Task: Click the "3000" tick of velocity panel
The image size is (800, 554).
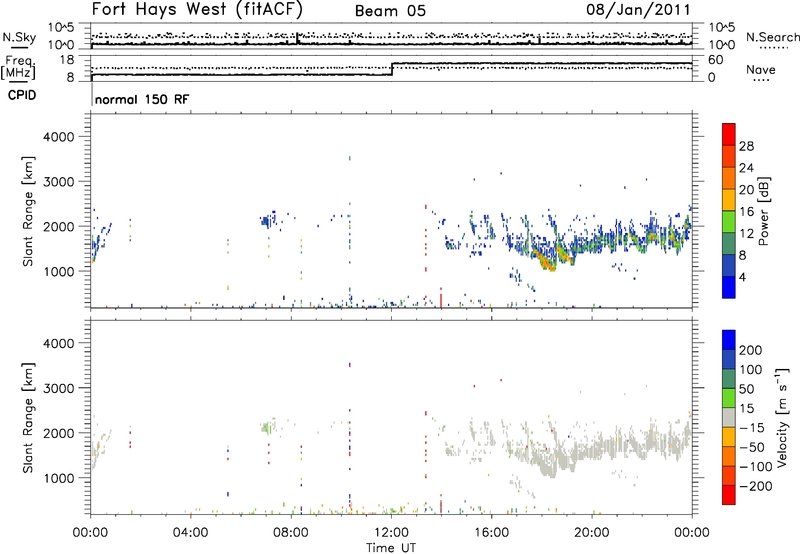Action: click(59, 388)
